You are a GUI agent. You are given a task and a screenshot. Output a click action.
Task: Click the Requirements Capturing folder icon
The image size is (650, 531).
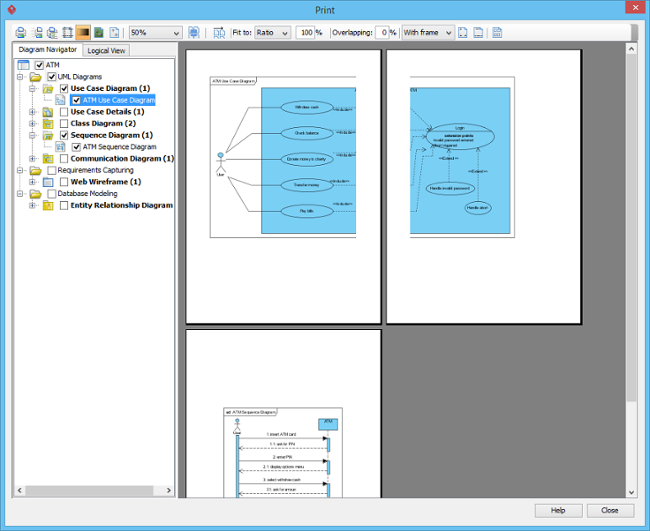(x=36, y=170)
